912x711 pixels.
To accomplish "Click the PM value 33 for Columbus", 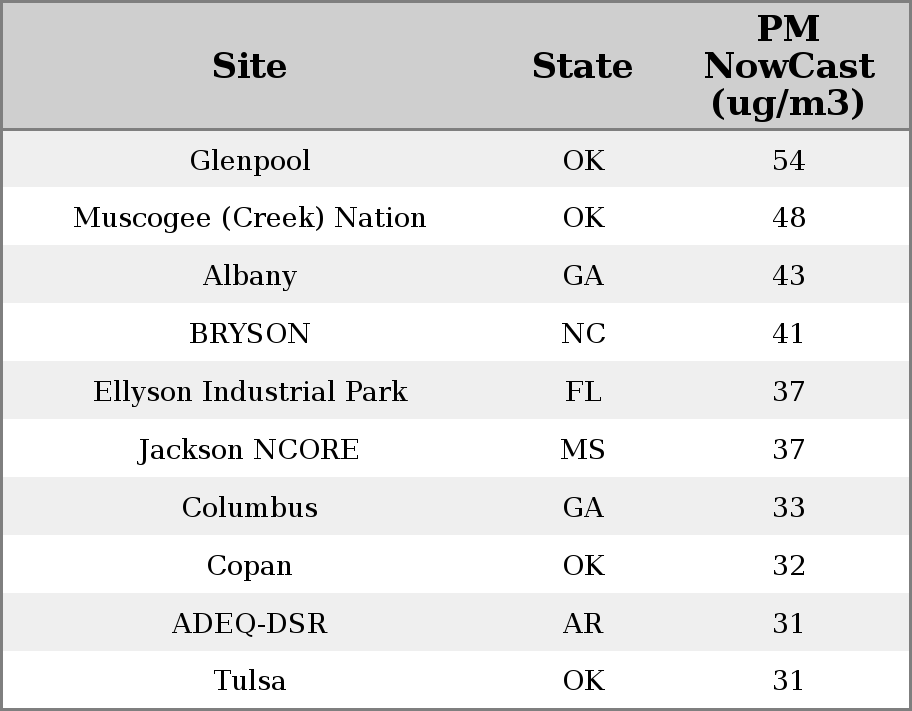I will pyautogui.click(x=788, y=508).
